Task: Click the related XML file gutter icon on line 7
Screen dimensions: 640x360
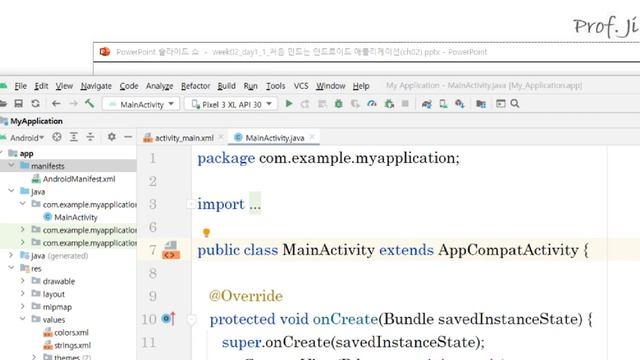Action: click(x=171, y=250)
